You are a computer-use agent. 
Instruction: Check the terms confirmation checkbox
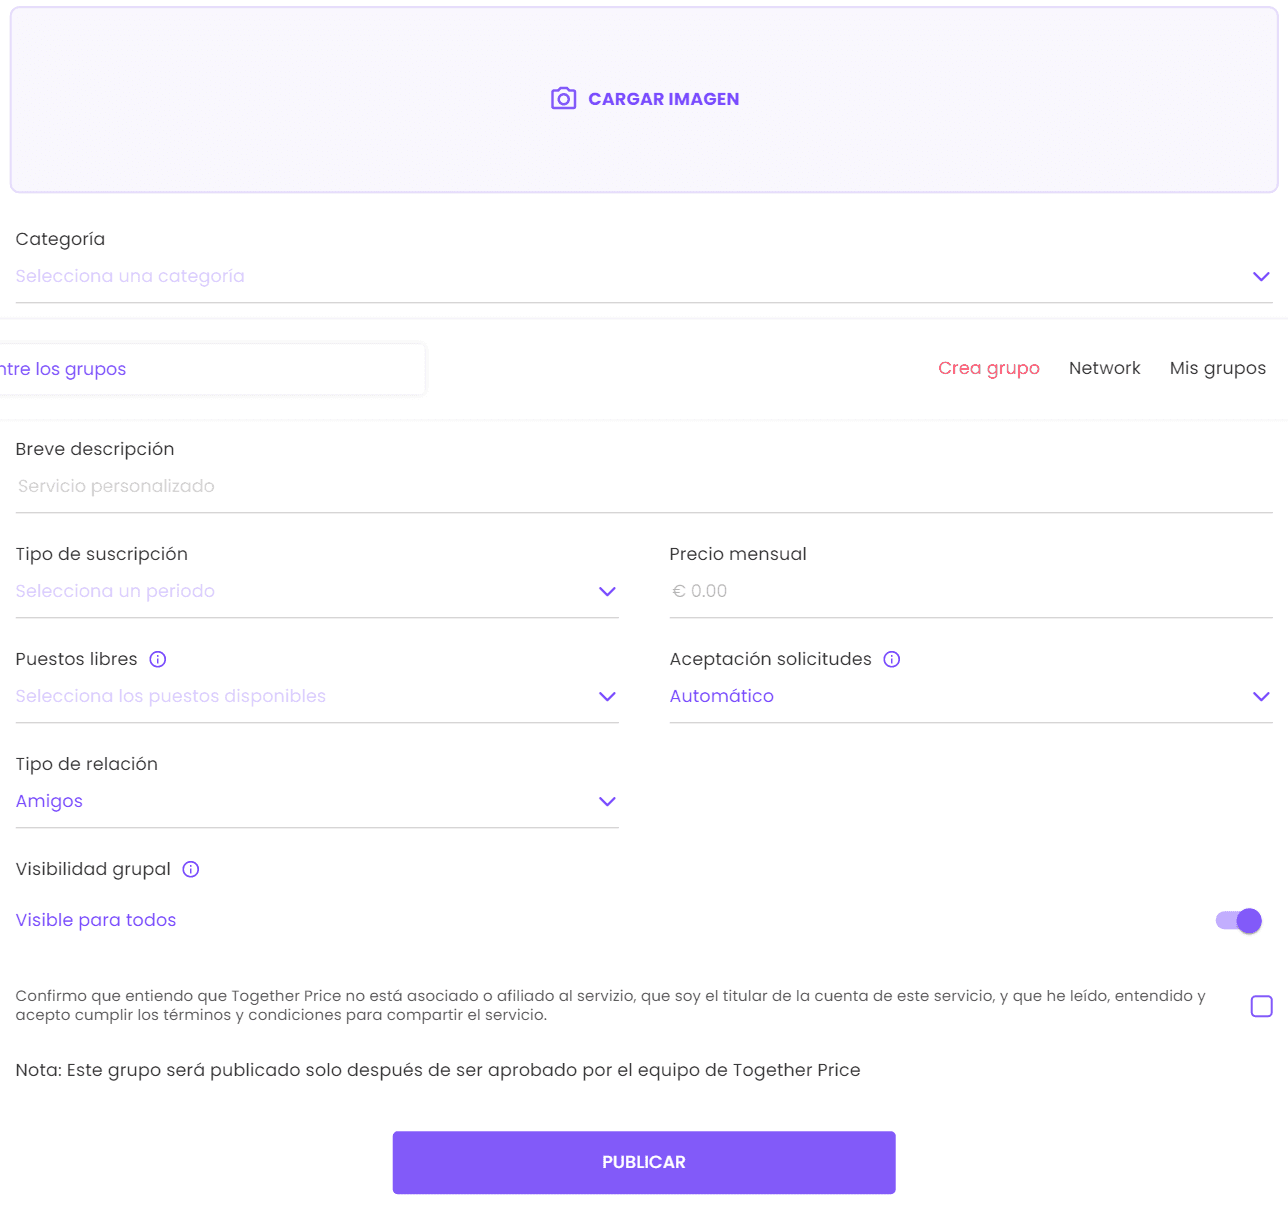tap(1261, 1006)
